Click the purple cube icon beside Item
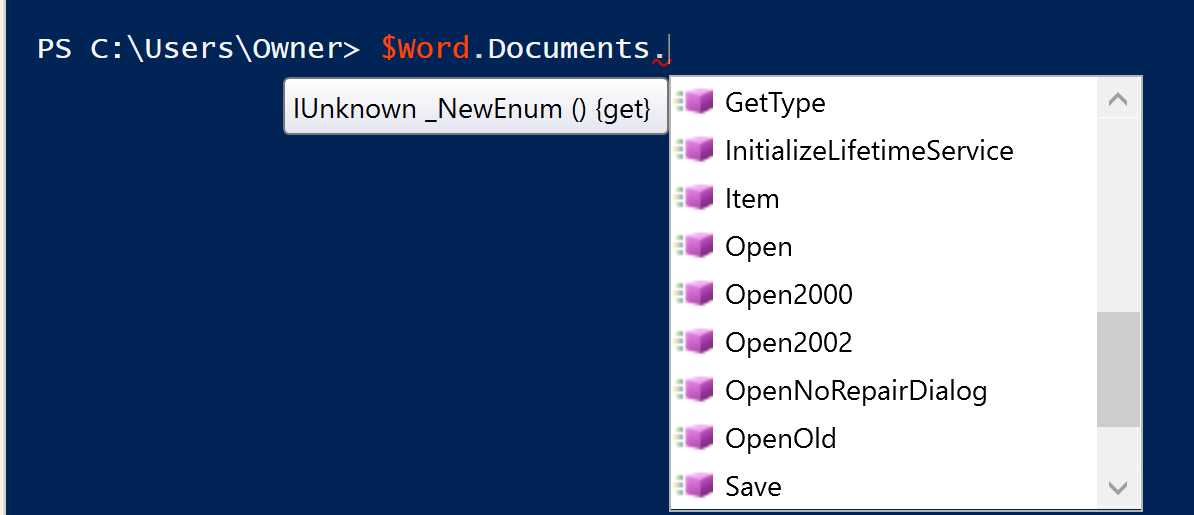The width and height of the screenshot is (1194, 515). (695, 198)
